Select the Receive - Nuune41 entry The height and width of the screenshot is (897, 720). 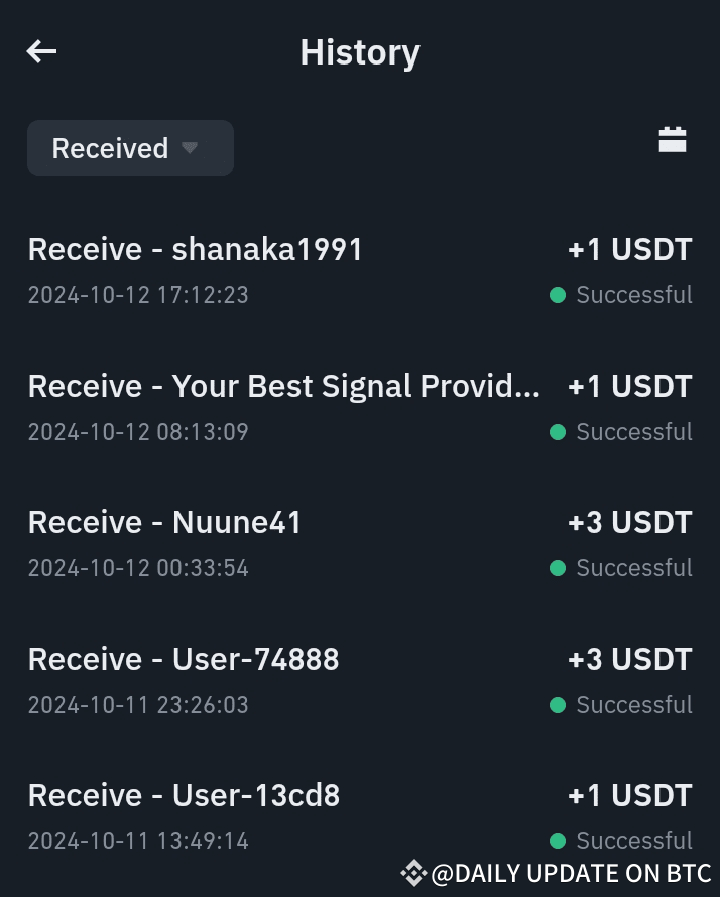pos(164,522)
